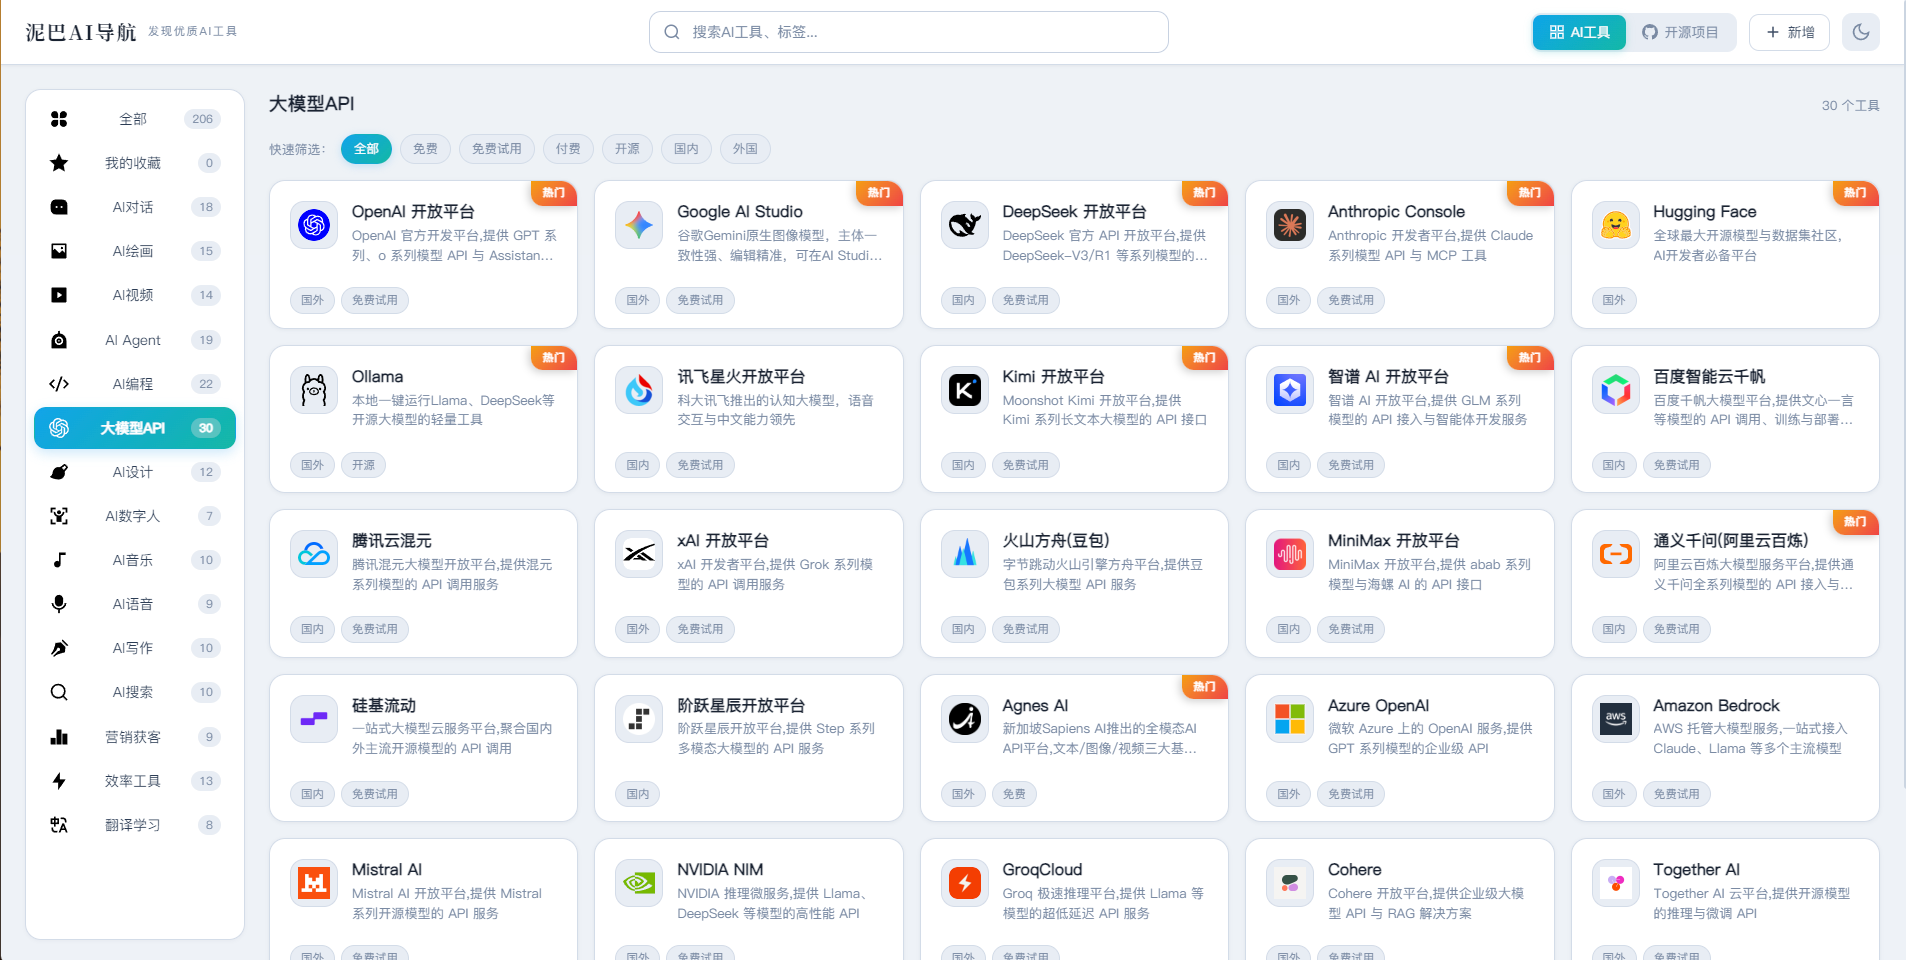This screenshot has height=960, width=1906.
Task: Select the AI视频 sidebar category
Action: 135,295
